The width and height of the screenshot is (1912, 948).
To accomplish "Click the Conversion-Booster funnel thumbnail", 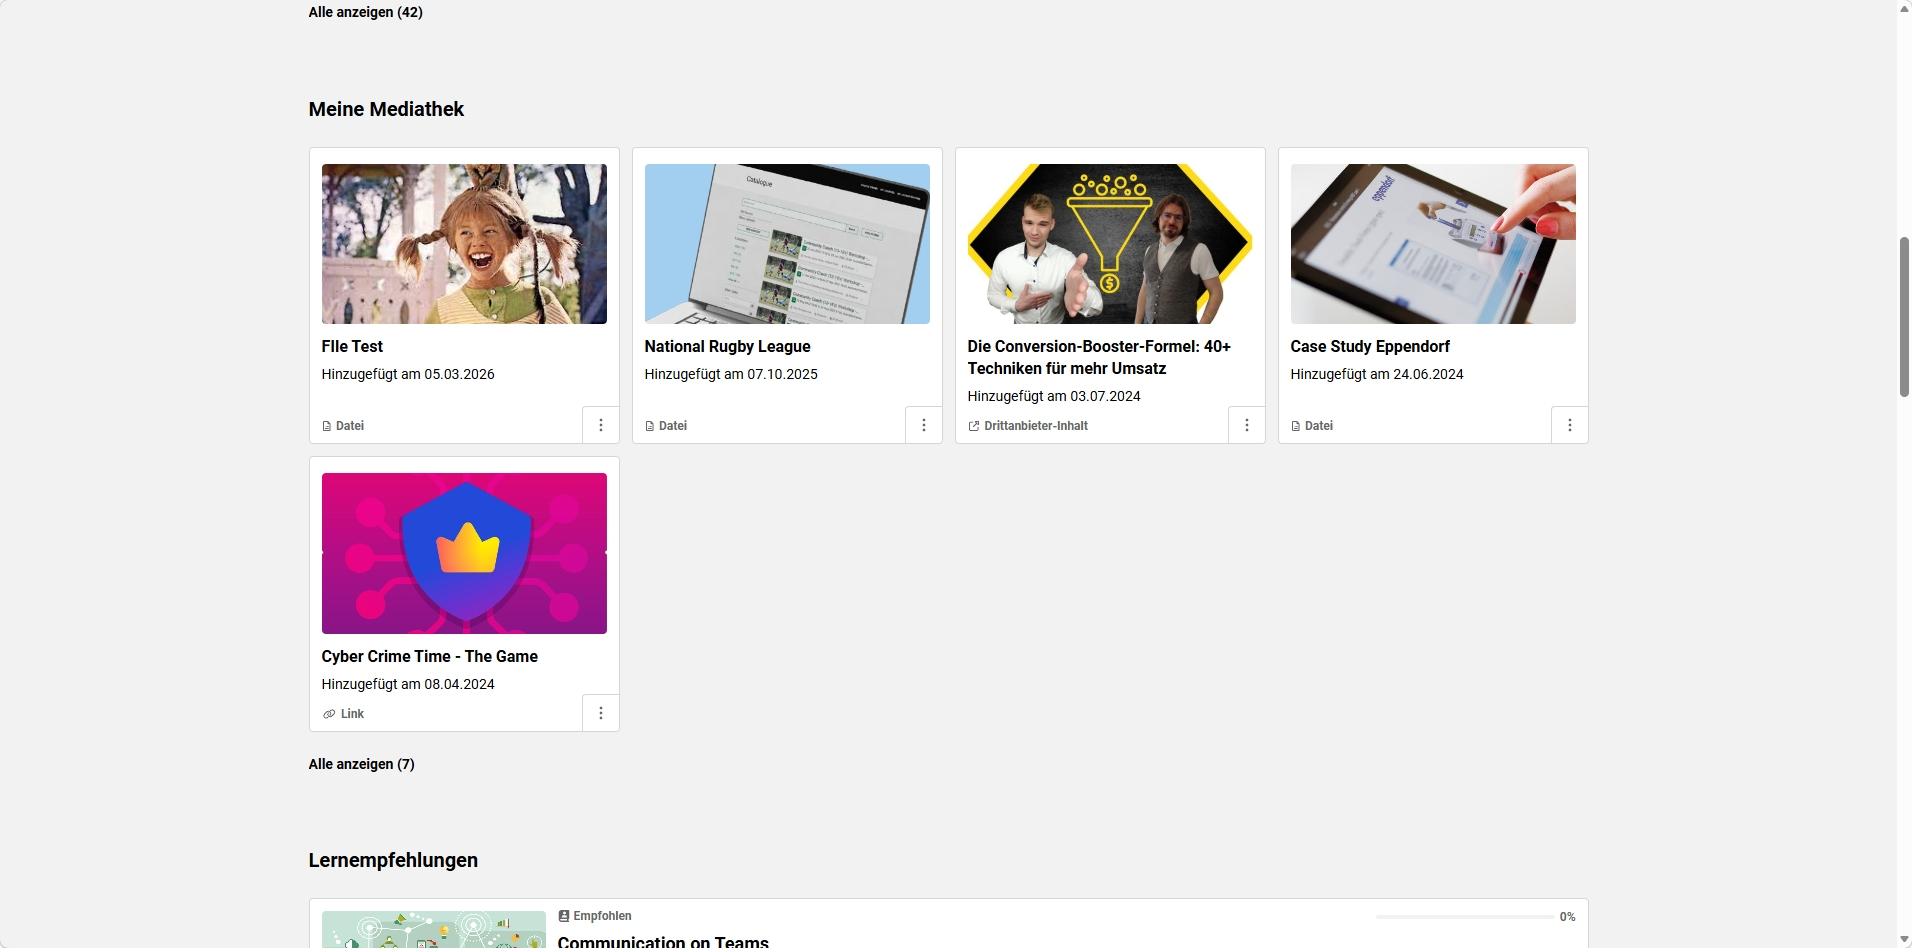I will [x=1110, y=244].
